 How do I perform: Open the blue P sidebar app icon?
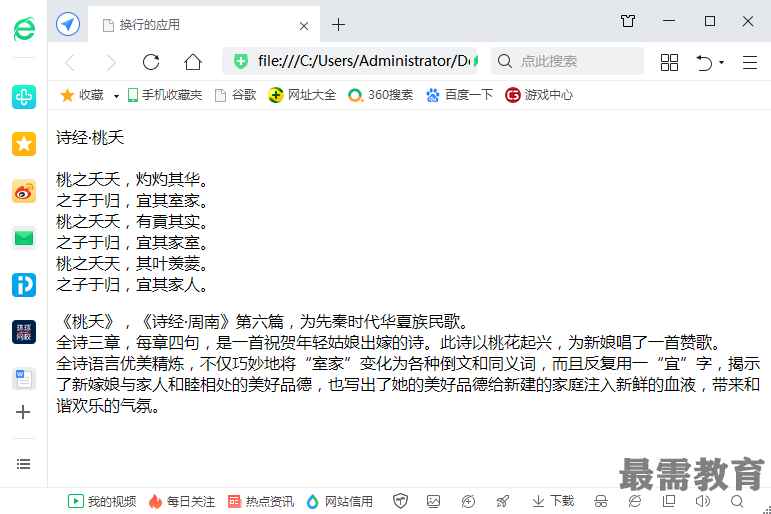click(x=24, y=285)
